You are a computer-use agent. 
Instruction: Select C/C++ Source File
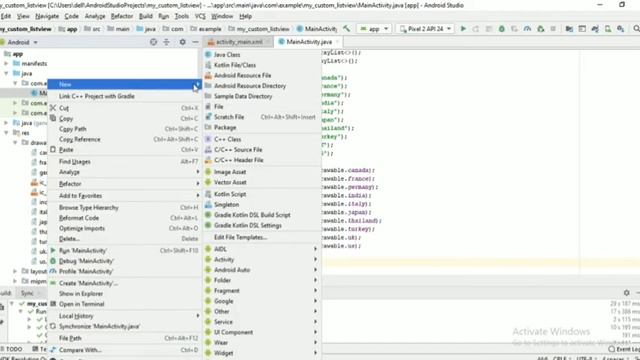(x=262, y=149)
